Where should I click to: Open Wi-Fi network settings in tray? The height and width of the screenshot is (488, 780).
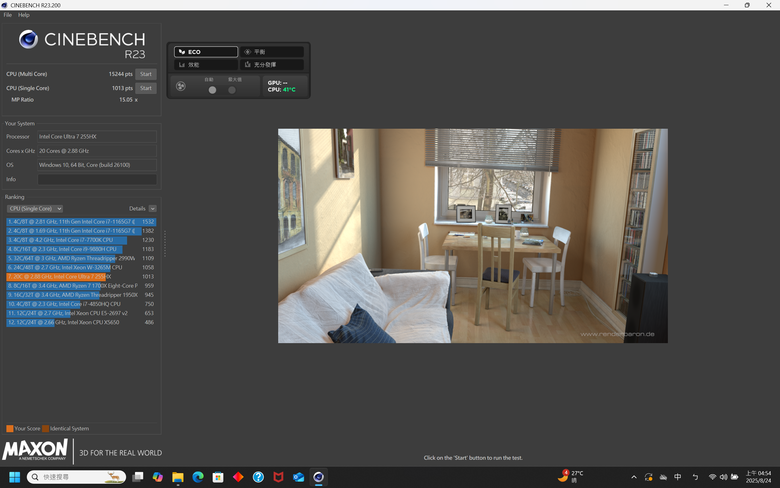712,478
